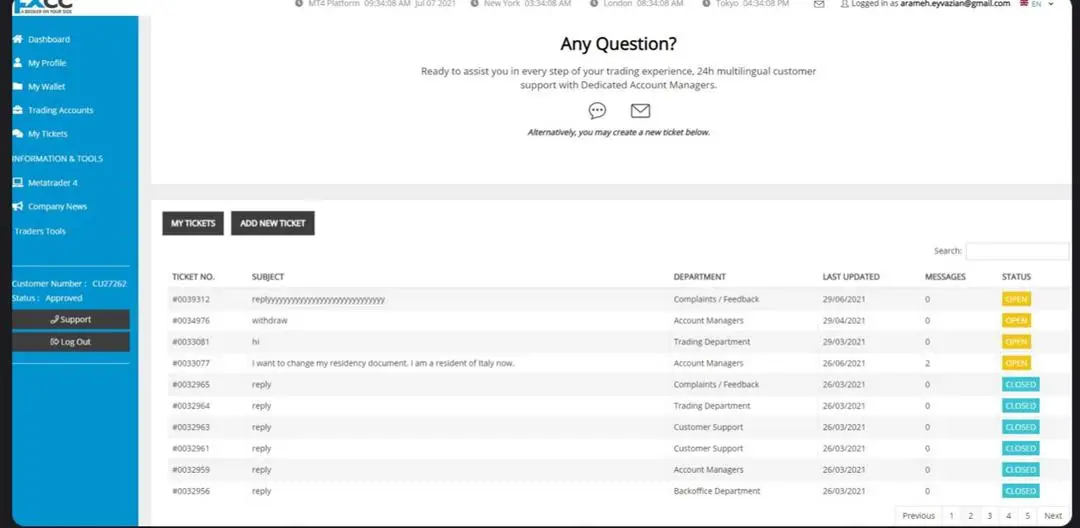Open Trading Accounts in the sidebar
The width and height of the screenshot is (1080, 528).
60,111
